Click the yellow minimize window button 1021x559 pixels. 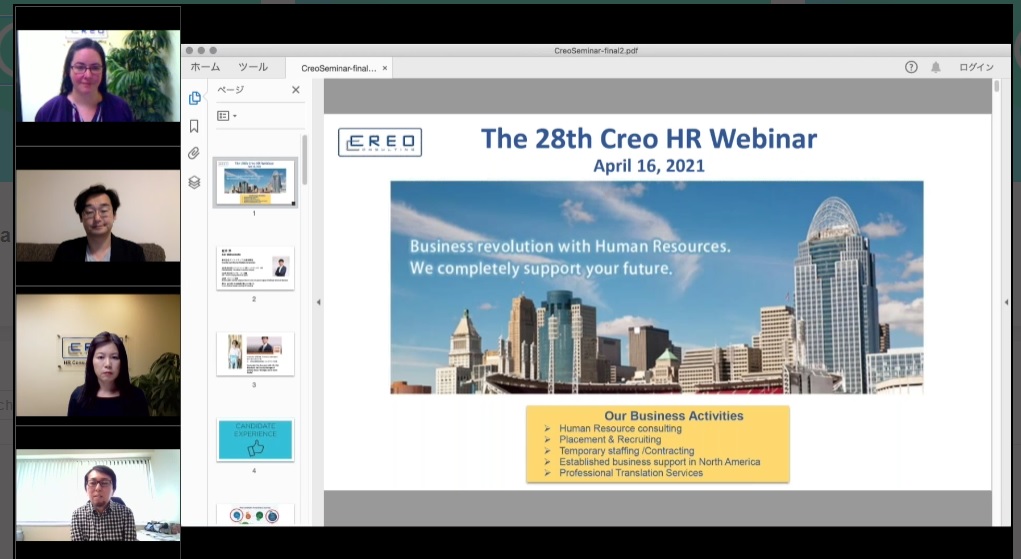pos(201,50)
